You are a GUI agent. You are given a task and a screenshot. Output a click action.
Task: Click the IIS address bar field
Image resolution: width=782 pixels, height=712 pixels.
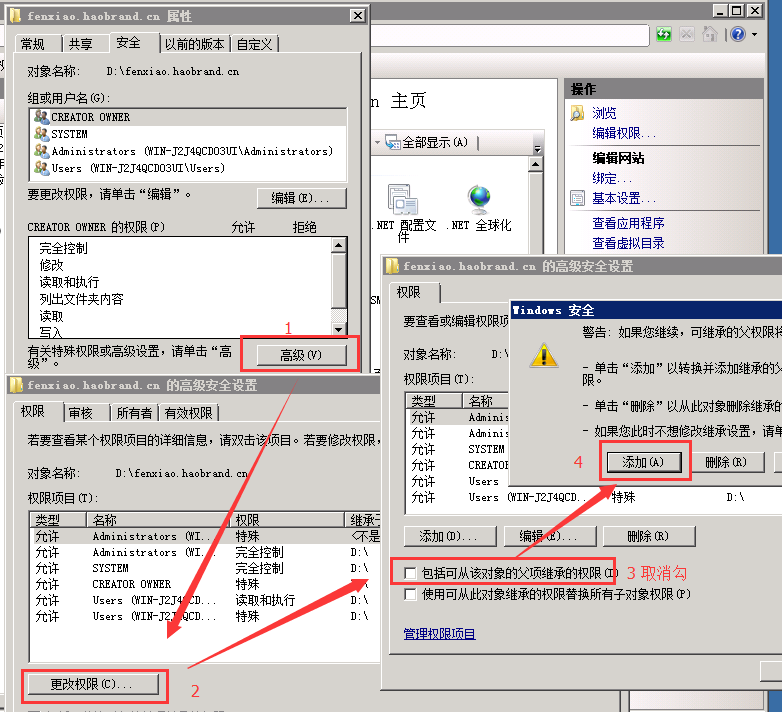509,35
